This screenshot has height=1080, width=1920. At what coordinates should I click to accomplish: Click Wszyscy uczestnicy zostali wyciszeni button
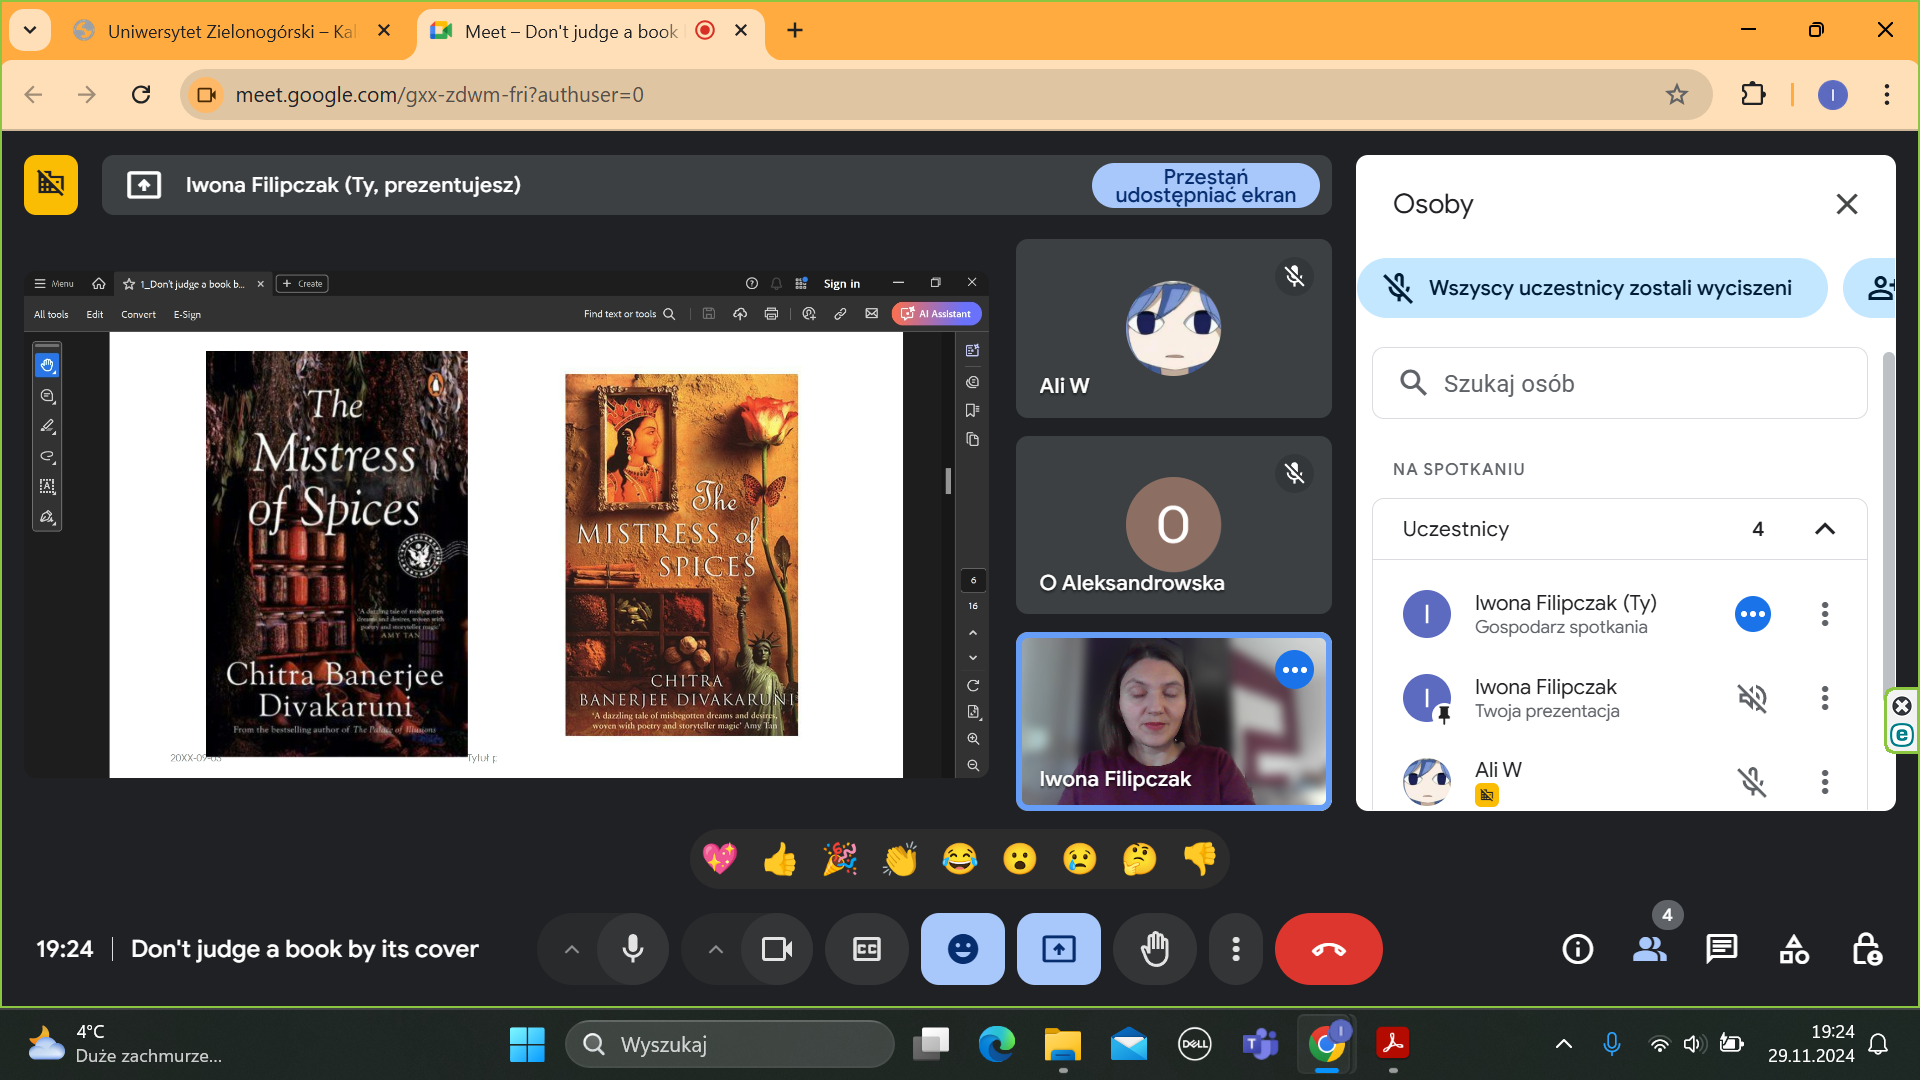point(1592,288)
